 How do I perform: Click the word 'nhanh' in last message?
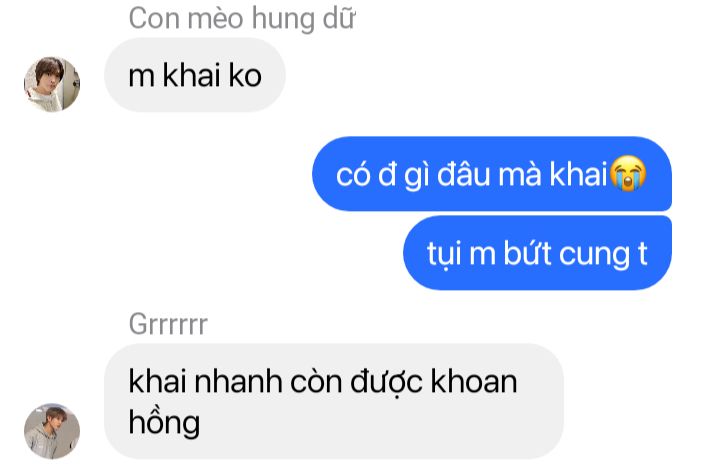point(238,381)
